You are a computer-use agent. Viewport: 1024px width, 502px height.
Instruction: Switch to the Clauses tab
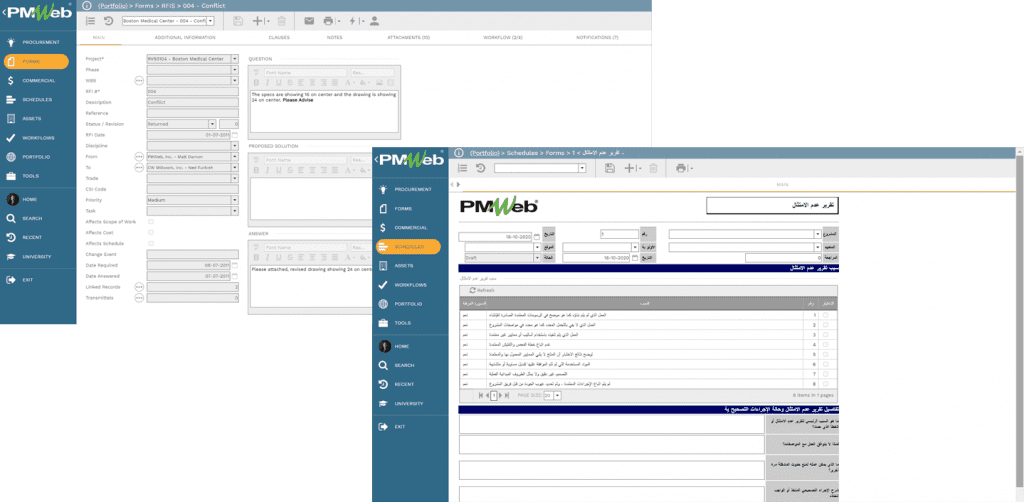click(x=279, y=37)
